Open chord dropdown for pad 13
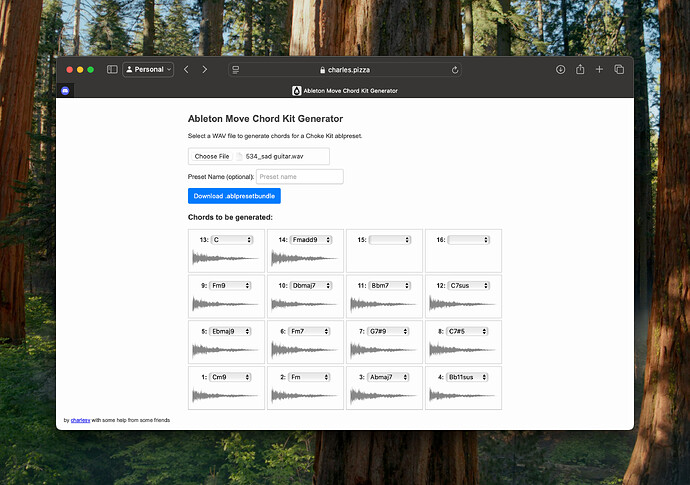This screenshot has width=690, height=485. [x=232, y=240]
